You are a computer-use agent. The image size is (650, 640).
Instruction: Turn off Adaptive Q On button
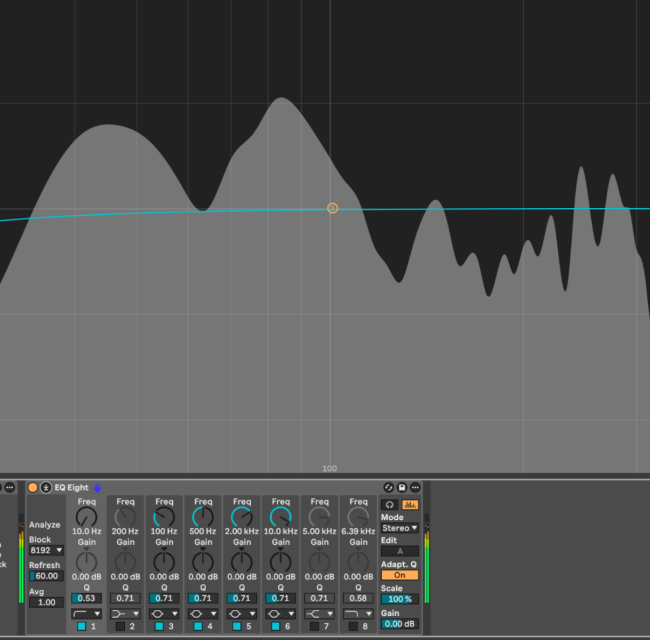[399, 575]
